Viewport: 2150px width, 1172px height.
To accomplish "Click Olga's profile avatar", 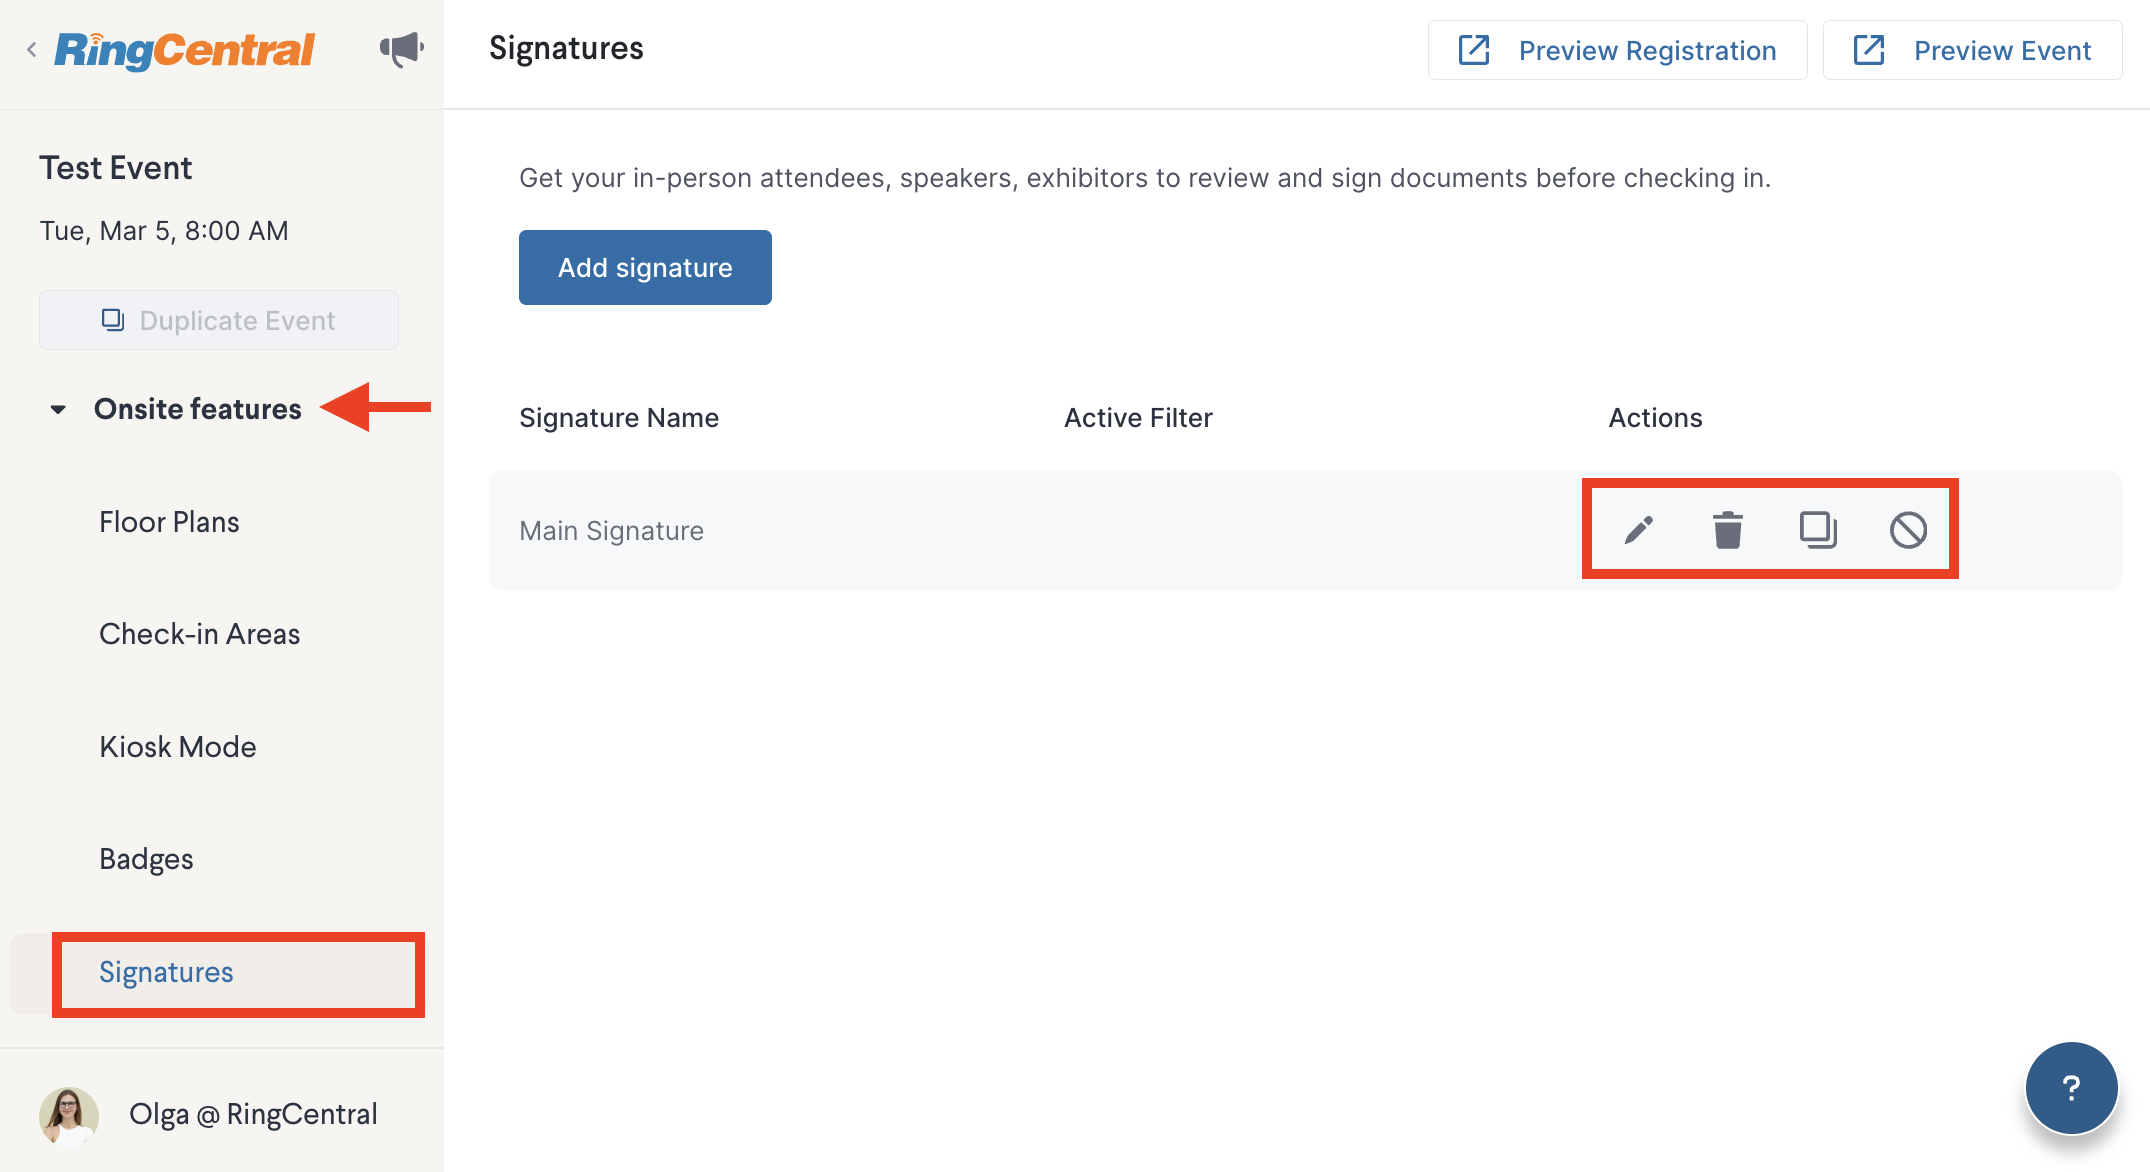I will coord(69,1114).
